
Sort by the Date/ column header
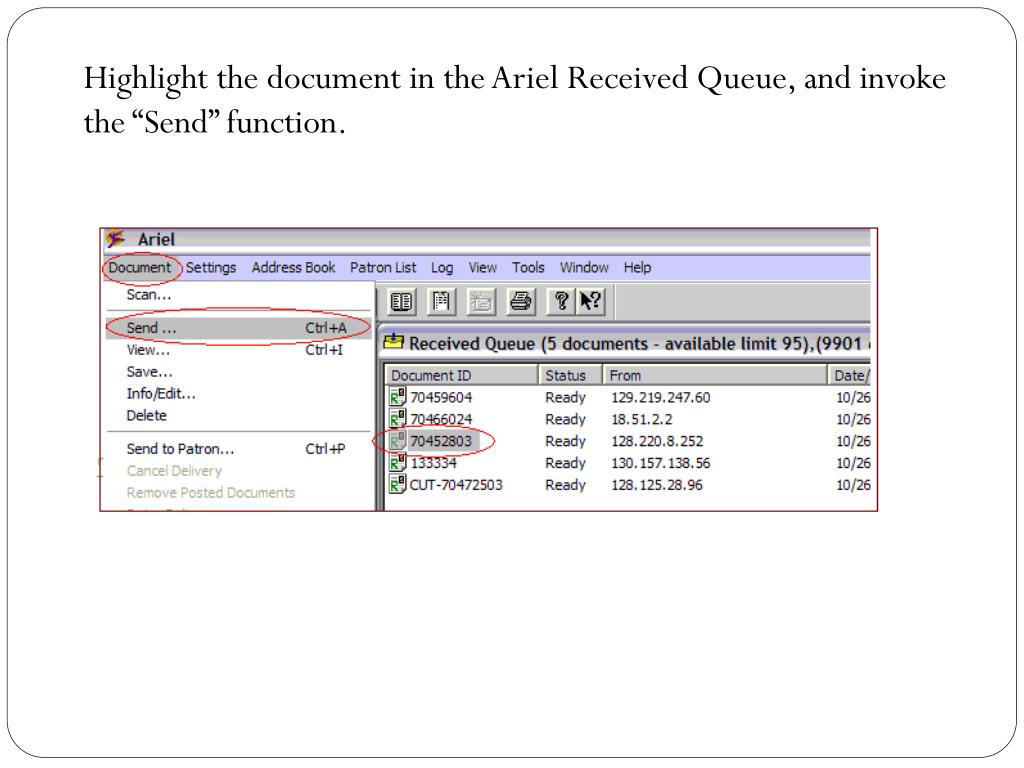(850, 376)
